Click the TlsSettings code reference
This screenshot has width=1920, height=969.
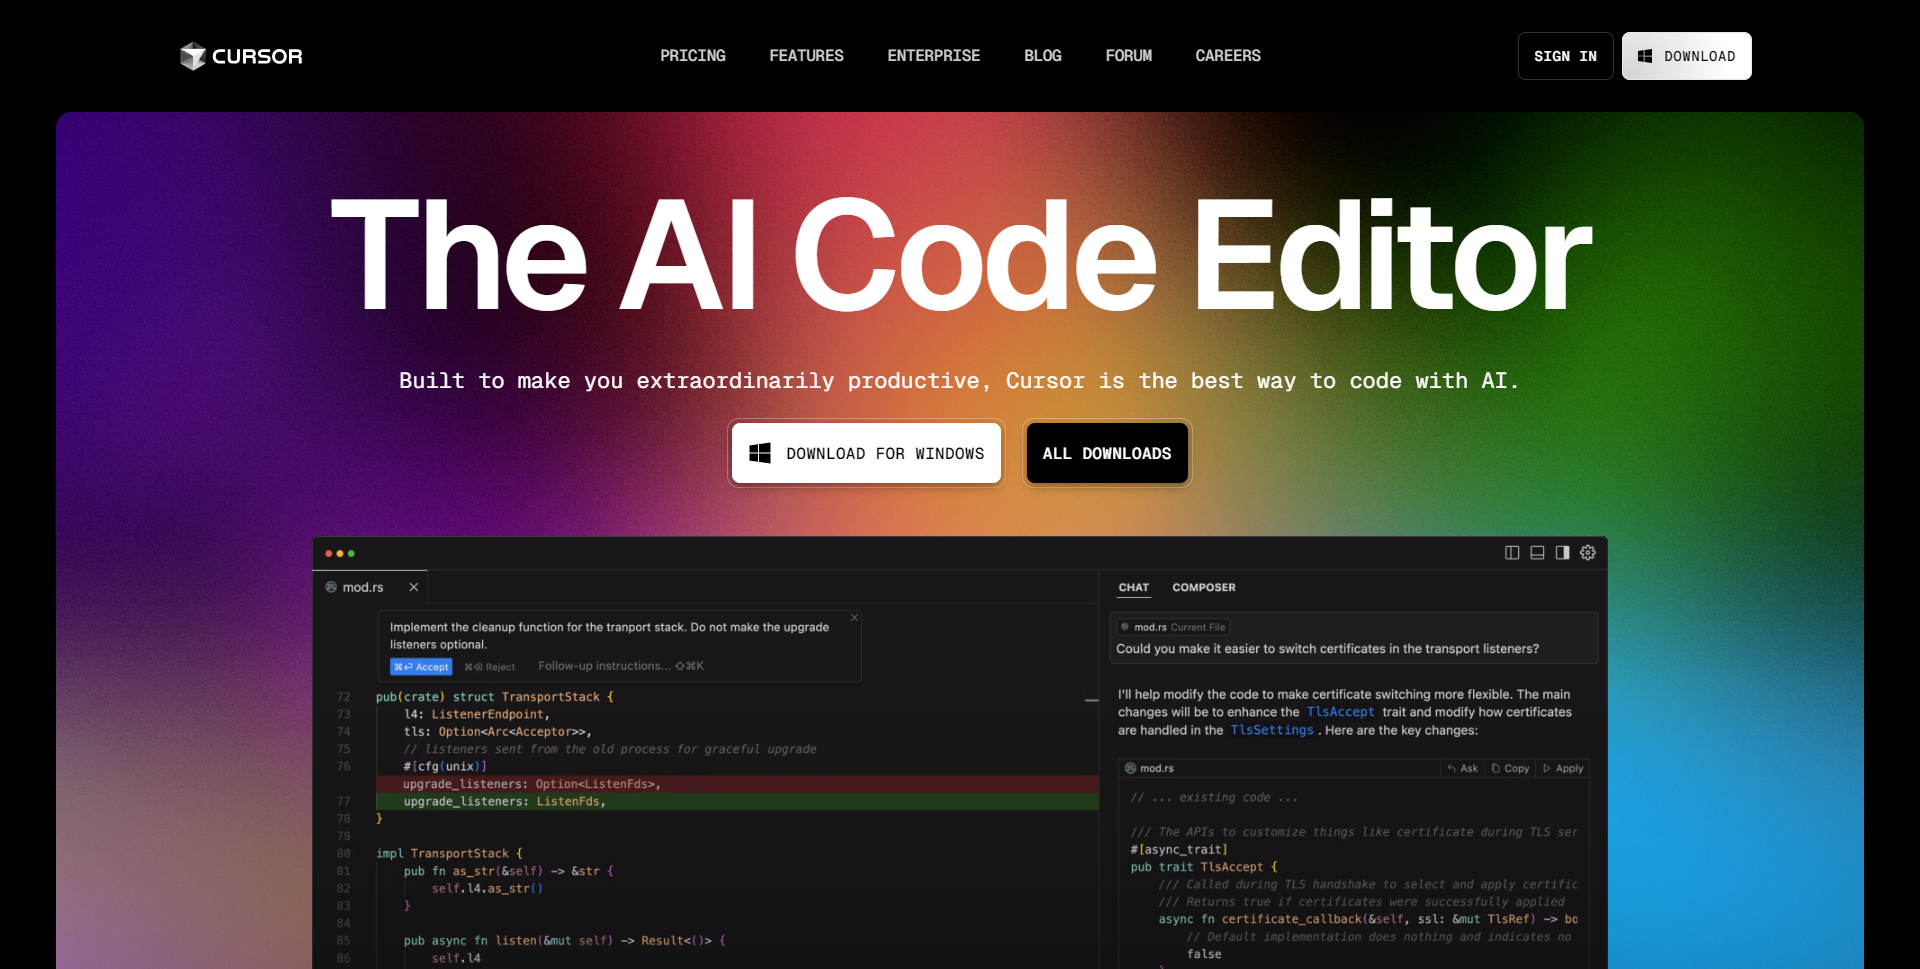click(1272, 730)
